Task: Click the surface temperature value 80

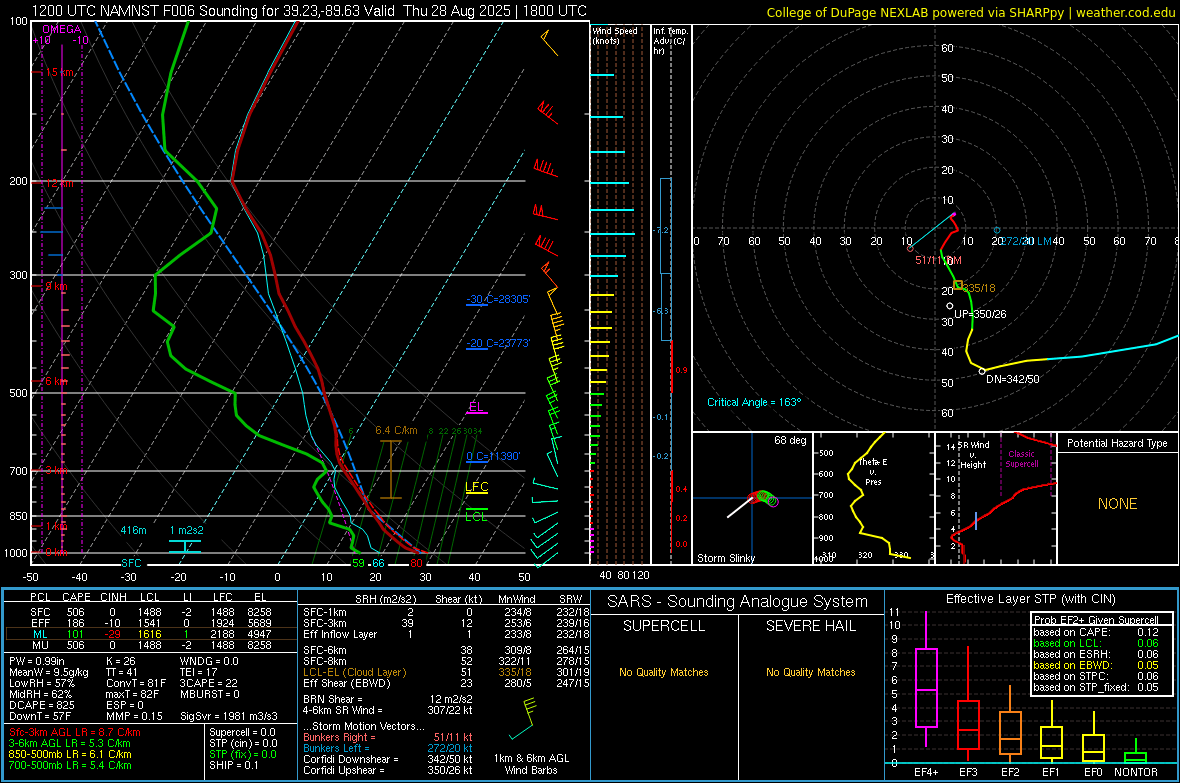Action: pyautogui.click(x=416, y=563)
